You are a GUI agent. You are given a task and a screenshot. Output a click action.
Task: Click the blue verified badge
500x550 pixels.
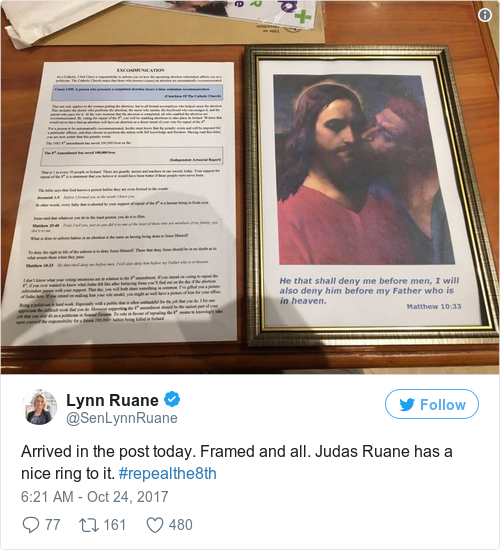click(x=172, y=400)
